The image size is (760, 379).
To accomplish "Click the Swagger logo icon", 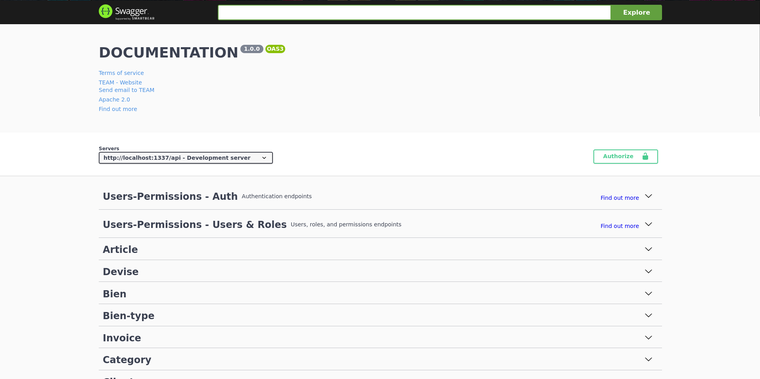I will click(x=106, y=11).
